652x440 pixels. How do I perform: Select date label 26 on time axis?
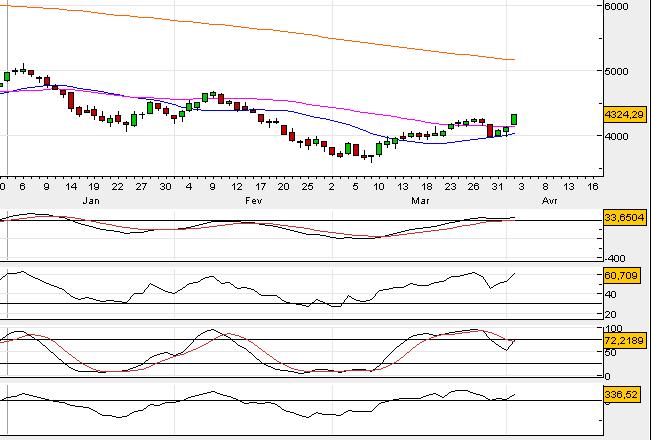[474, 187]
